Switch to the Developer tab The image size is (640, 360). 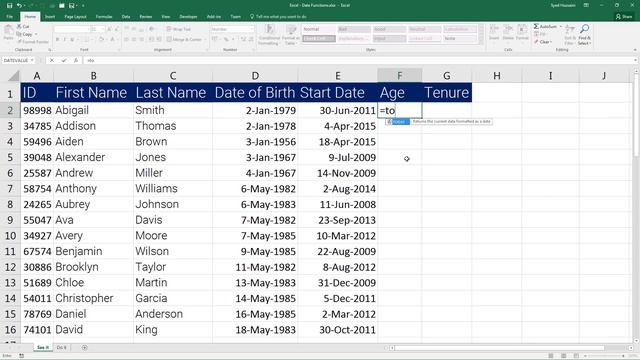point(188,17)
